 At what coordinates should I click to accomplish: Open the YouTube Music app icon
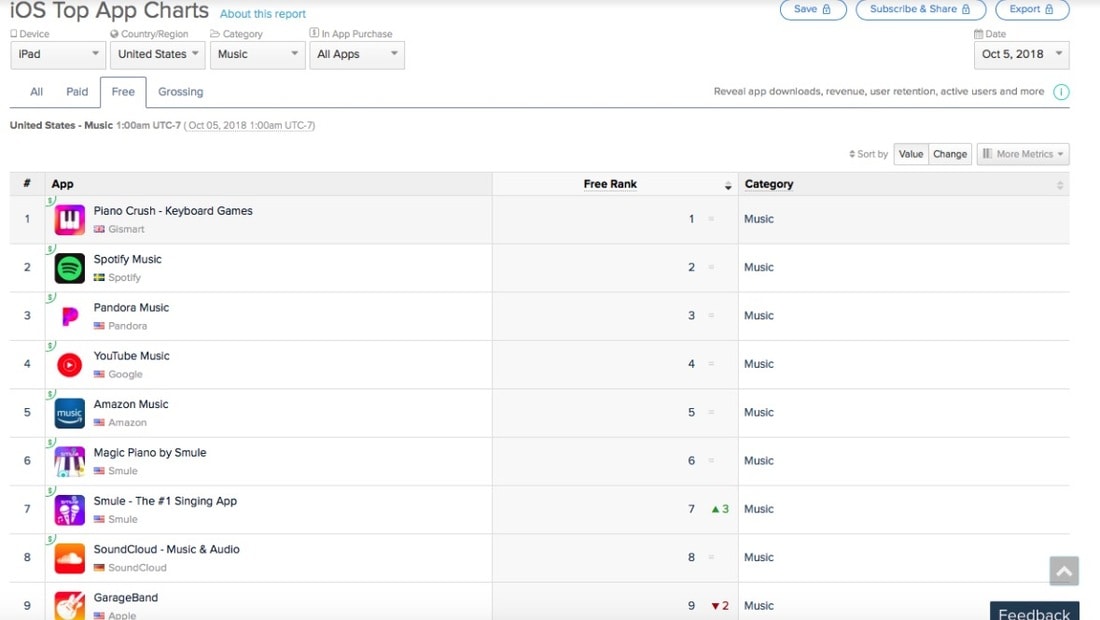pyautogui.click(x=69, y=365)
